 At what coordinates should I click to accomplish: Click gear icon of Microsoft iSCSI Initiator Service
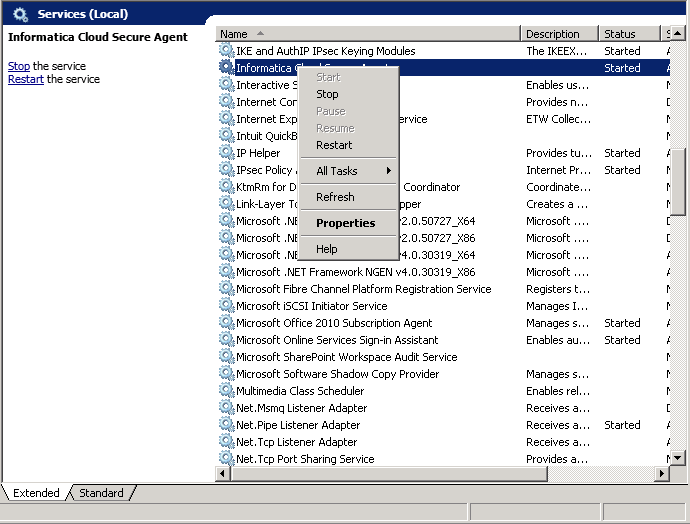click(x=226, y=305)
